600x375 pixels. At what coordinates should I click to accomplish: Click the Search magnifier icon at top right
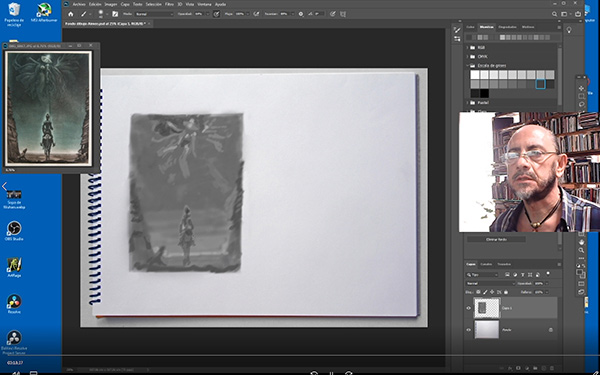[x=554, y=14]
